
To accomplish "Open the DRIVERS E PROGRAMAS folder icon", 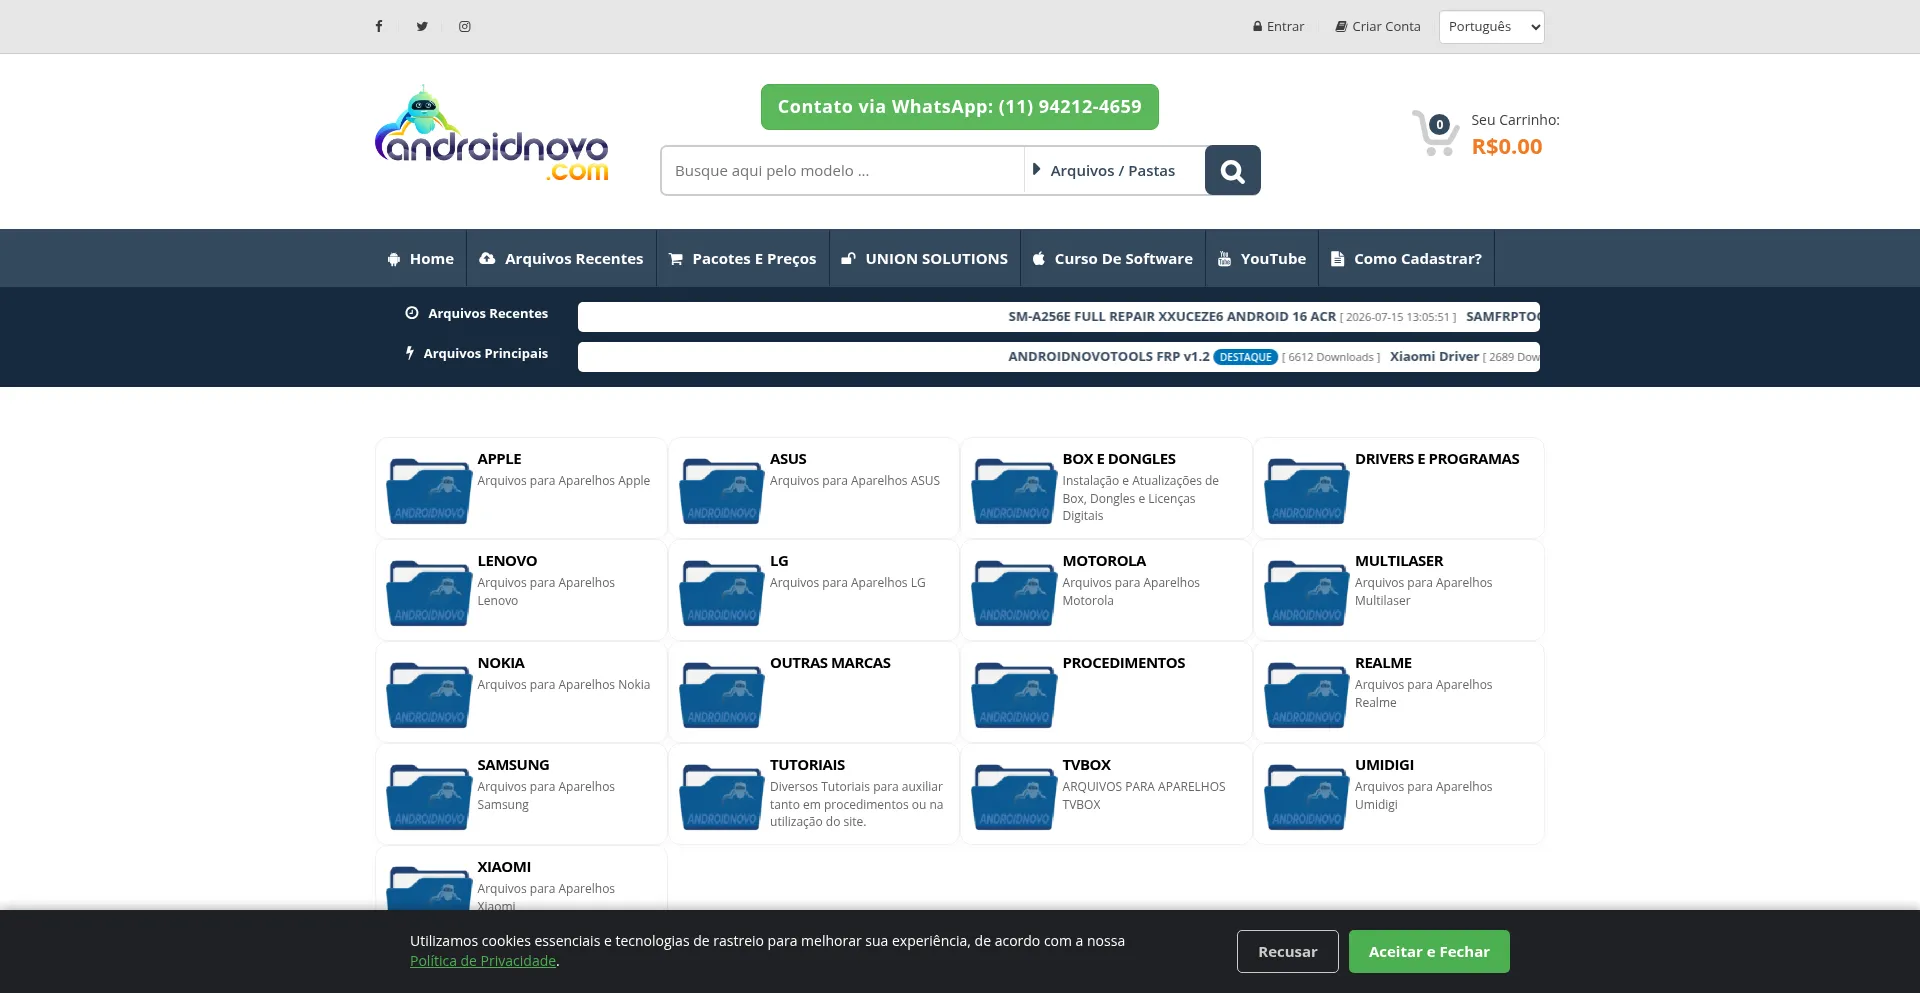I will (1306, 490).
